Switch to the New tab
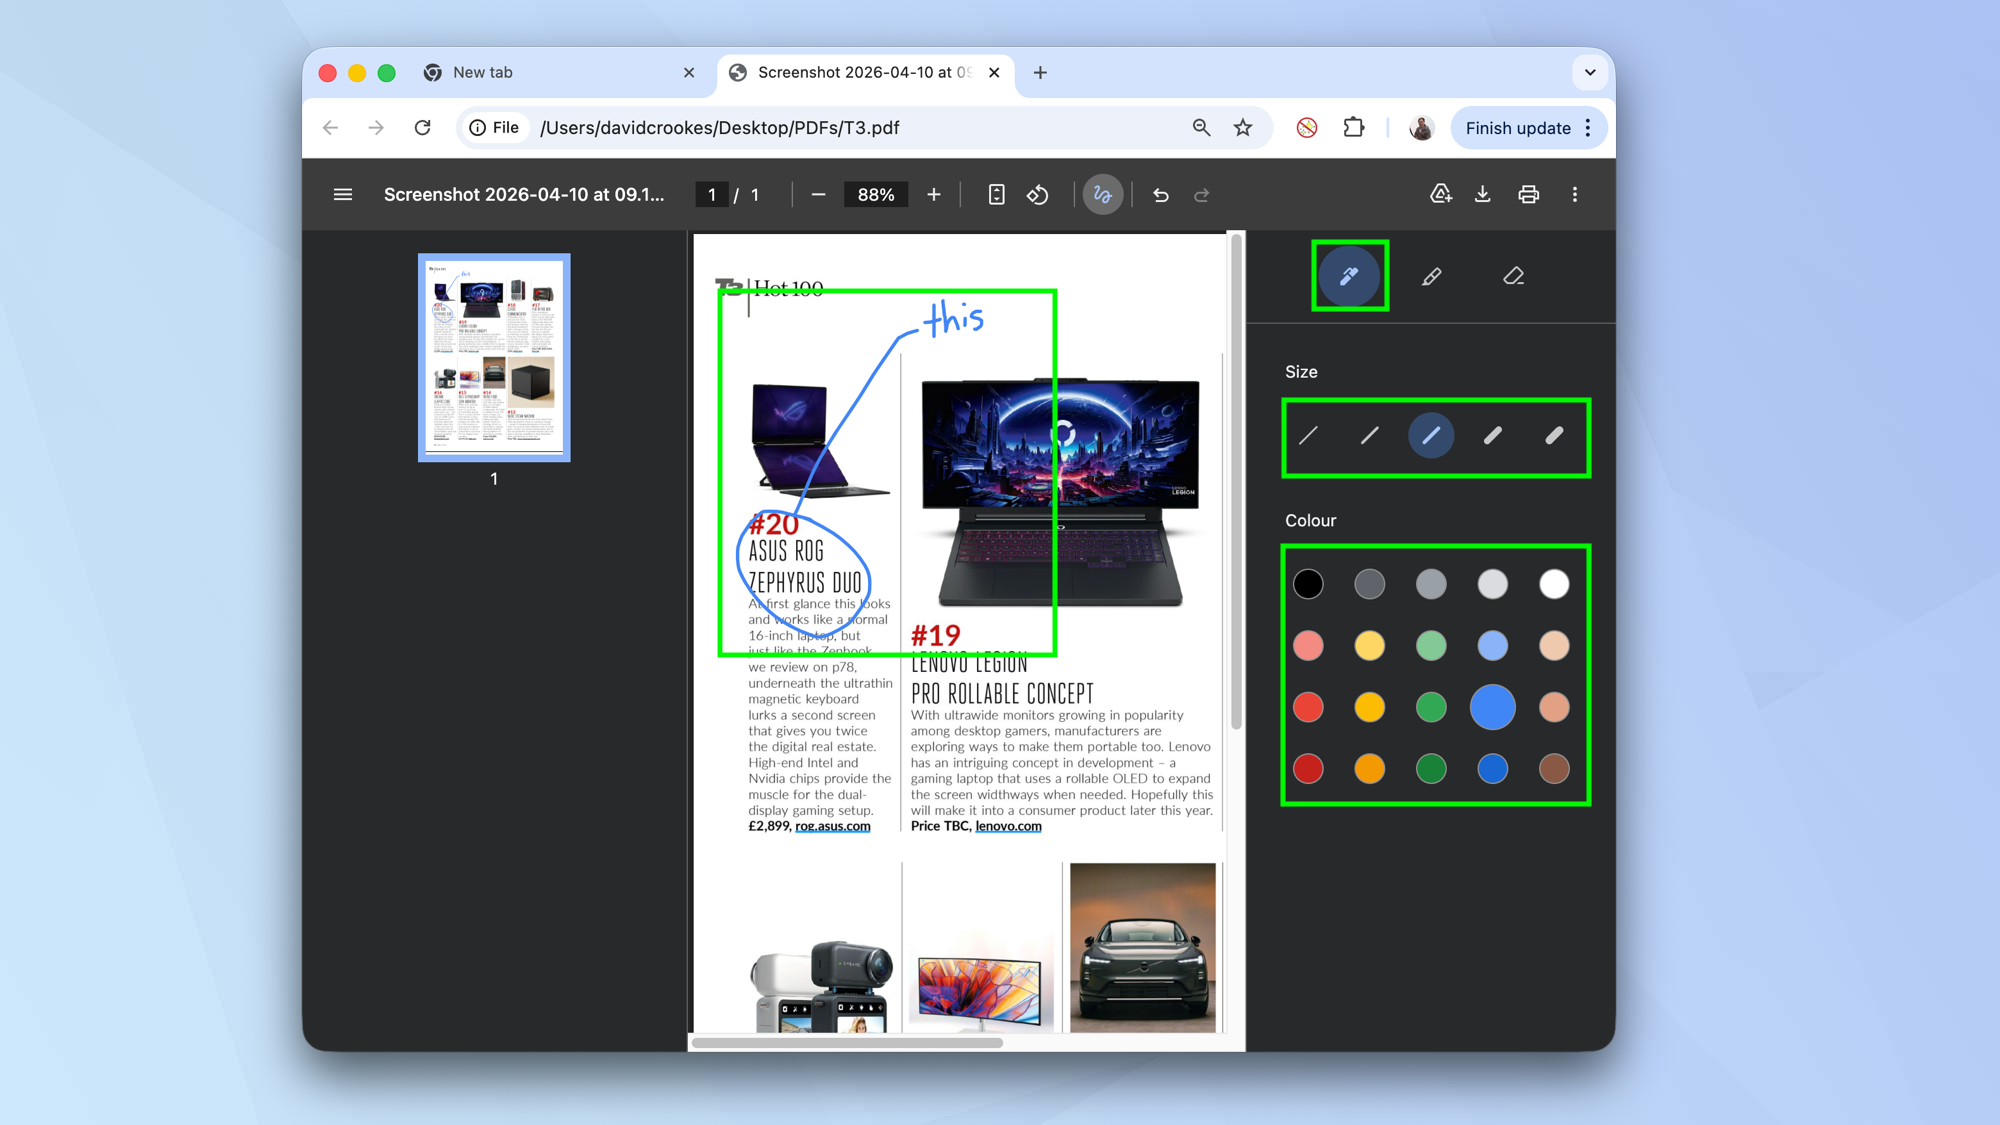 [483, 72]
